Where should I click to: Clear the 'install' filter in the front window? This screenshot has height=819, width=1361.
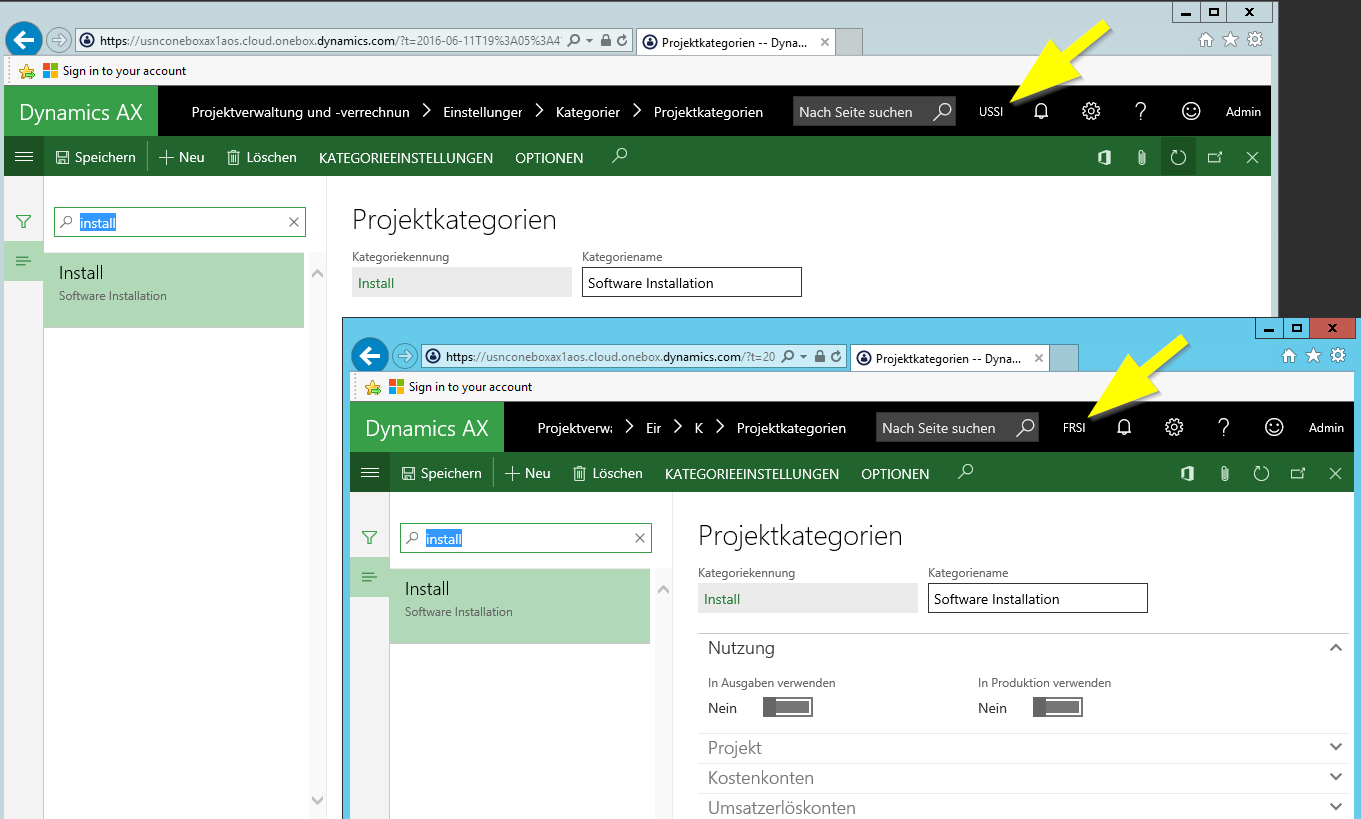coord(640,538)
